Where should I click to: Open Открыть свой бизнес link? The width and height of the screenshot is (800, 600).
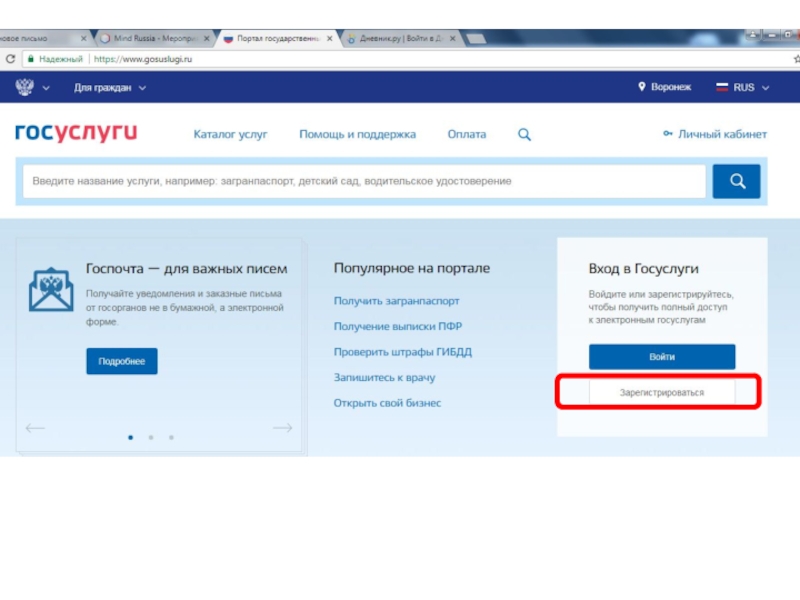click(387, 403)
